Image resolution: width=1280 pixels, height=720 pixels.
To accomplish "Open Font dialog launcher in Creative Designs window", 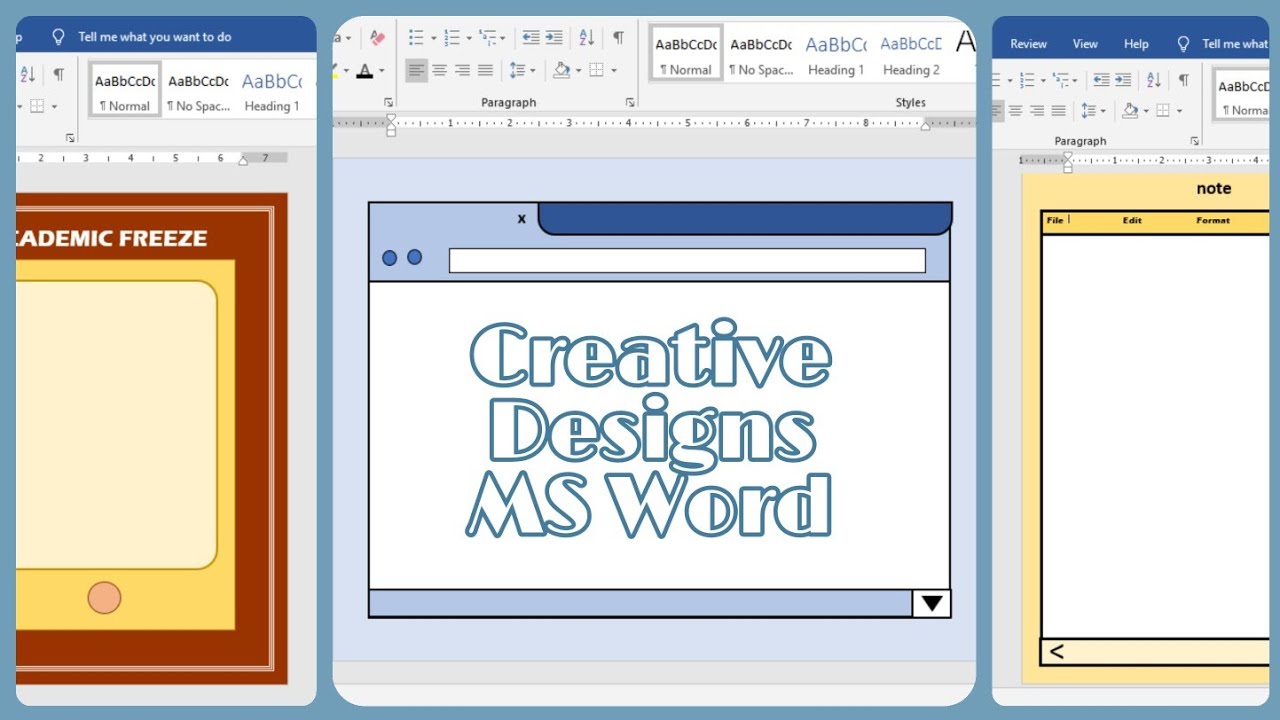I will pyautogui.click(x=388, y=102).
